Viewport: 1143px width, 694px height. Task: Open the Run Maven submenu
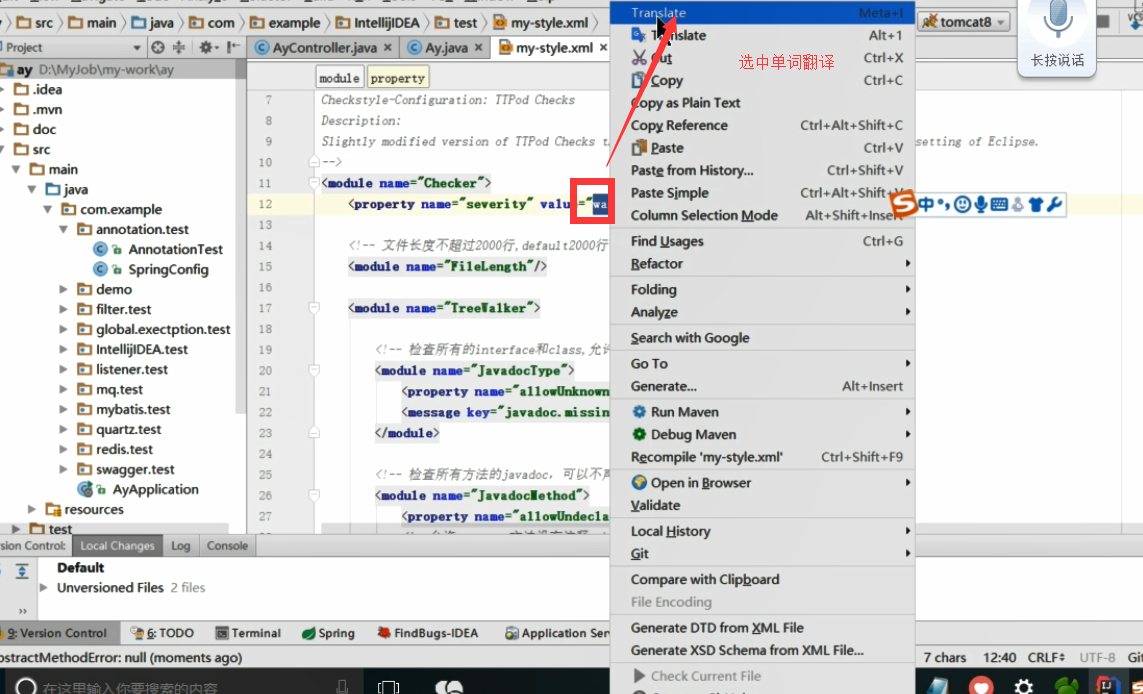click(762, 412)
